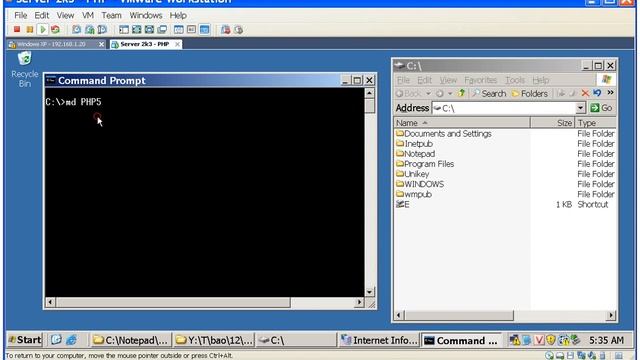Image resolution: width=640 pixels, height=360 pixels.
Task: Select the WINDOWS folder
Action: [420, 184]
